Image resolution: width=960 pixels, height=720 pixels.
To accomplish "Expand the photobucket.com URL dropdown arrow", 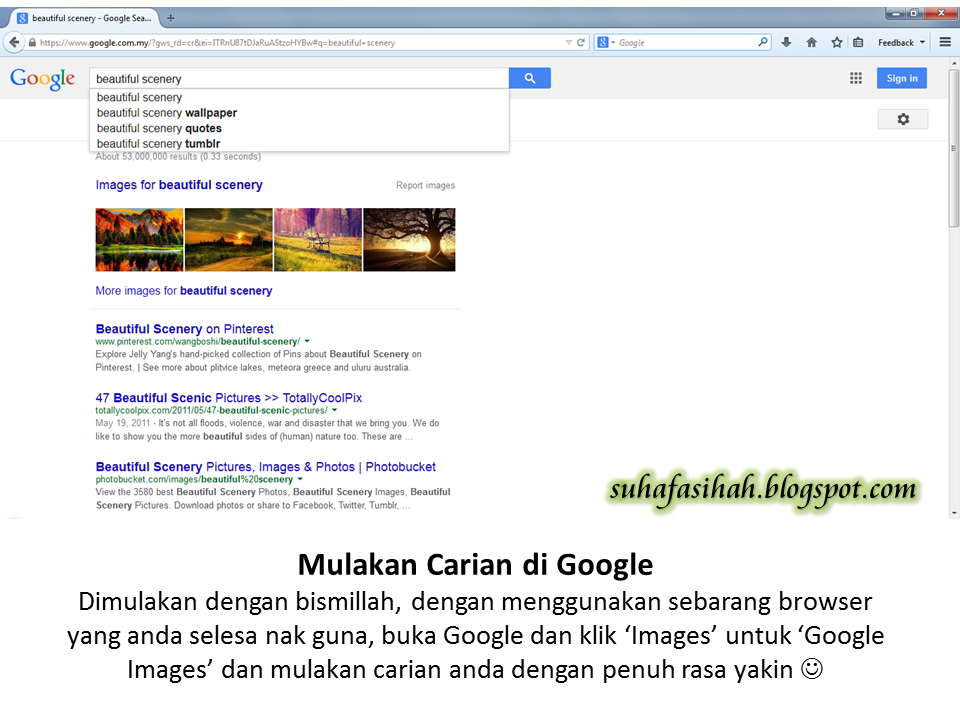I will (x=300, y=479).
